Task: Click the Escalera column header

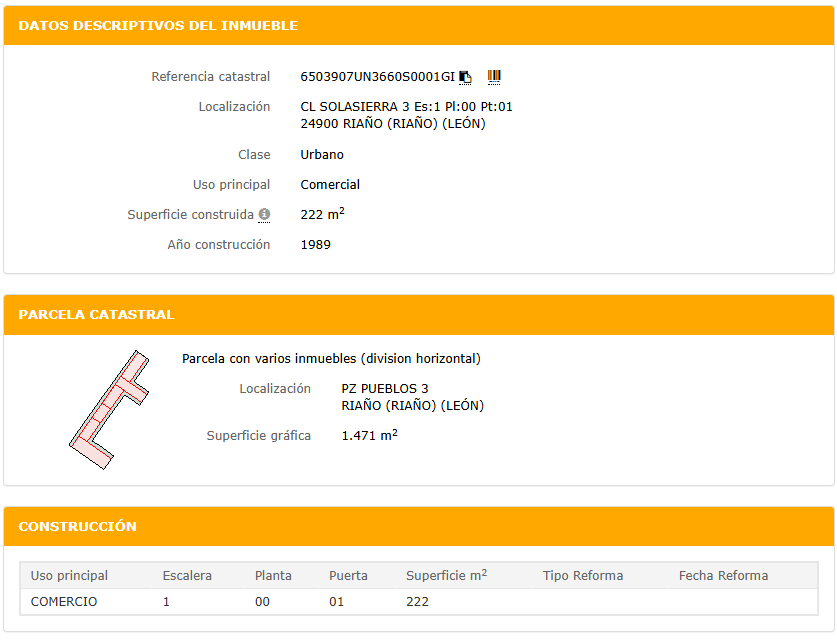Action: pyautogui.click(x=187, y=576)
